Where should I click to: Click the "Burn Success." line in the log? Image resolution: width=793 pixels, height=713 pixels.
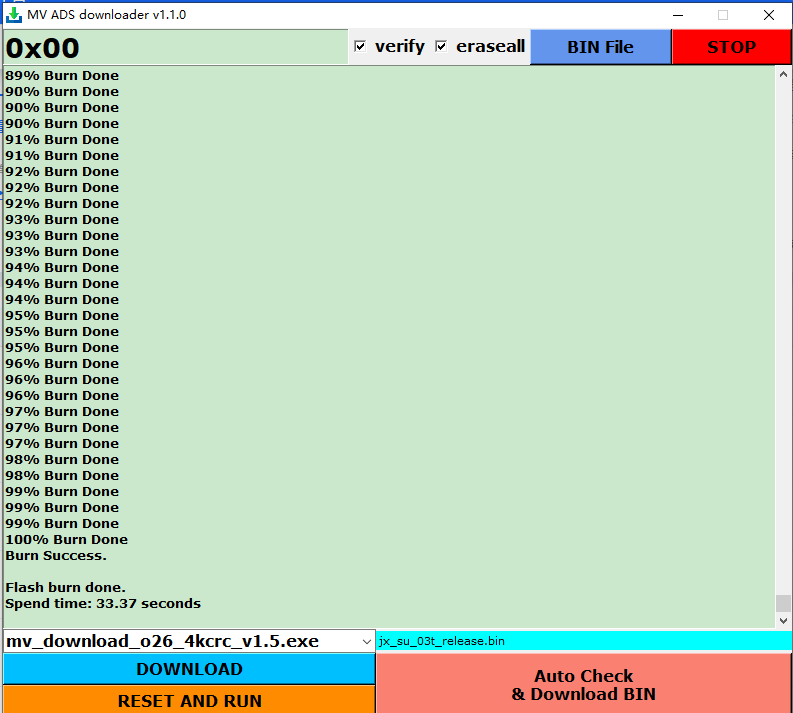click(x=56, y=555)
